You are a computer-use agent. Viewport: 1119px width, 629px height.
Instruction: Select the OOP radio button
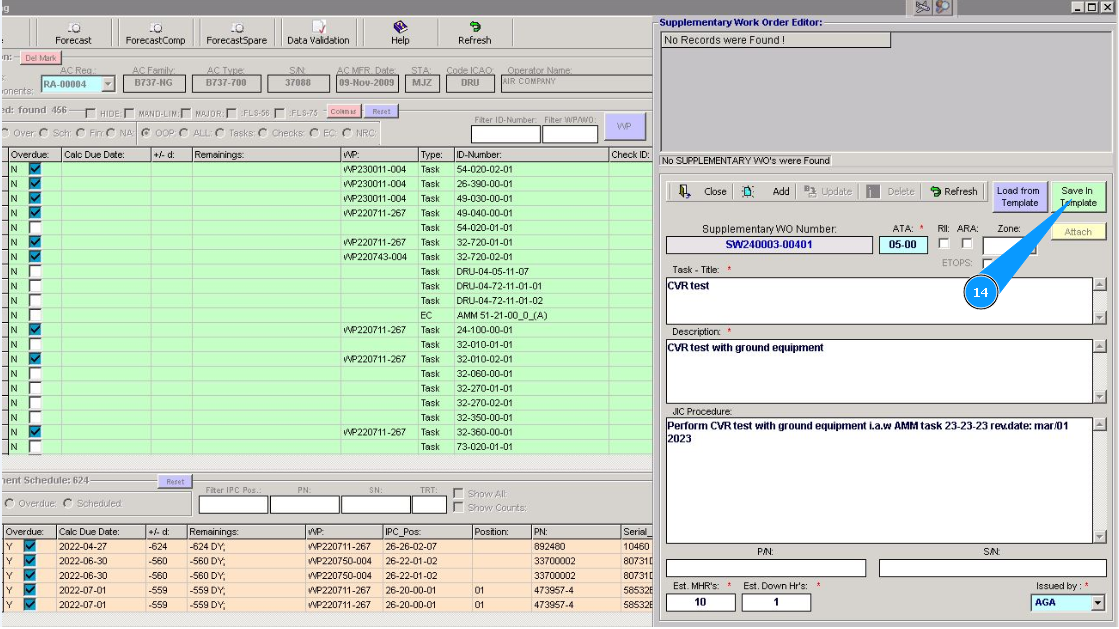click(146, 132)
